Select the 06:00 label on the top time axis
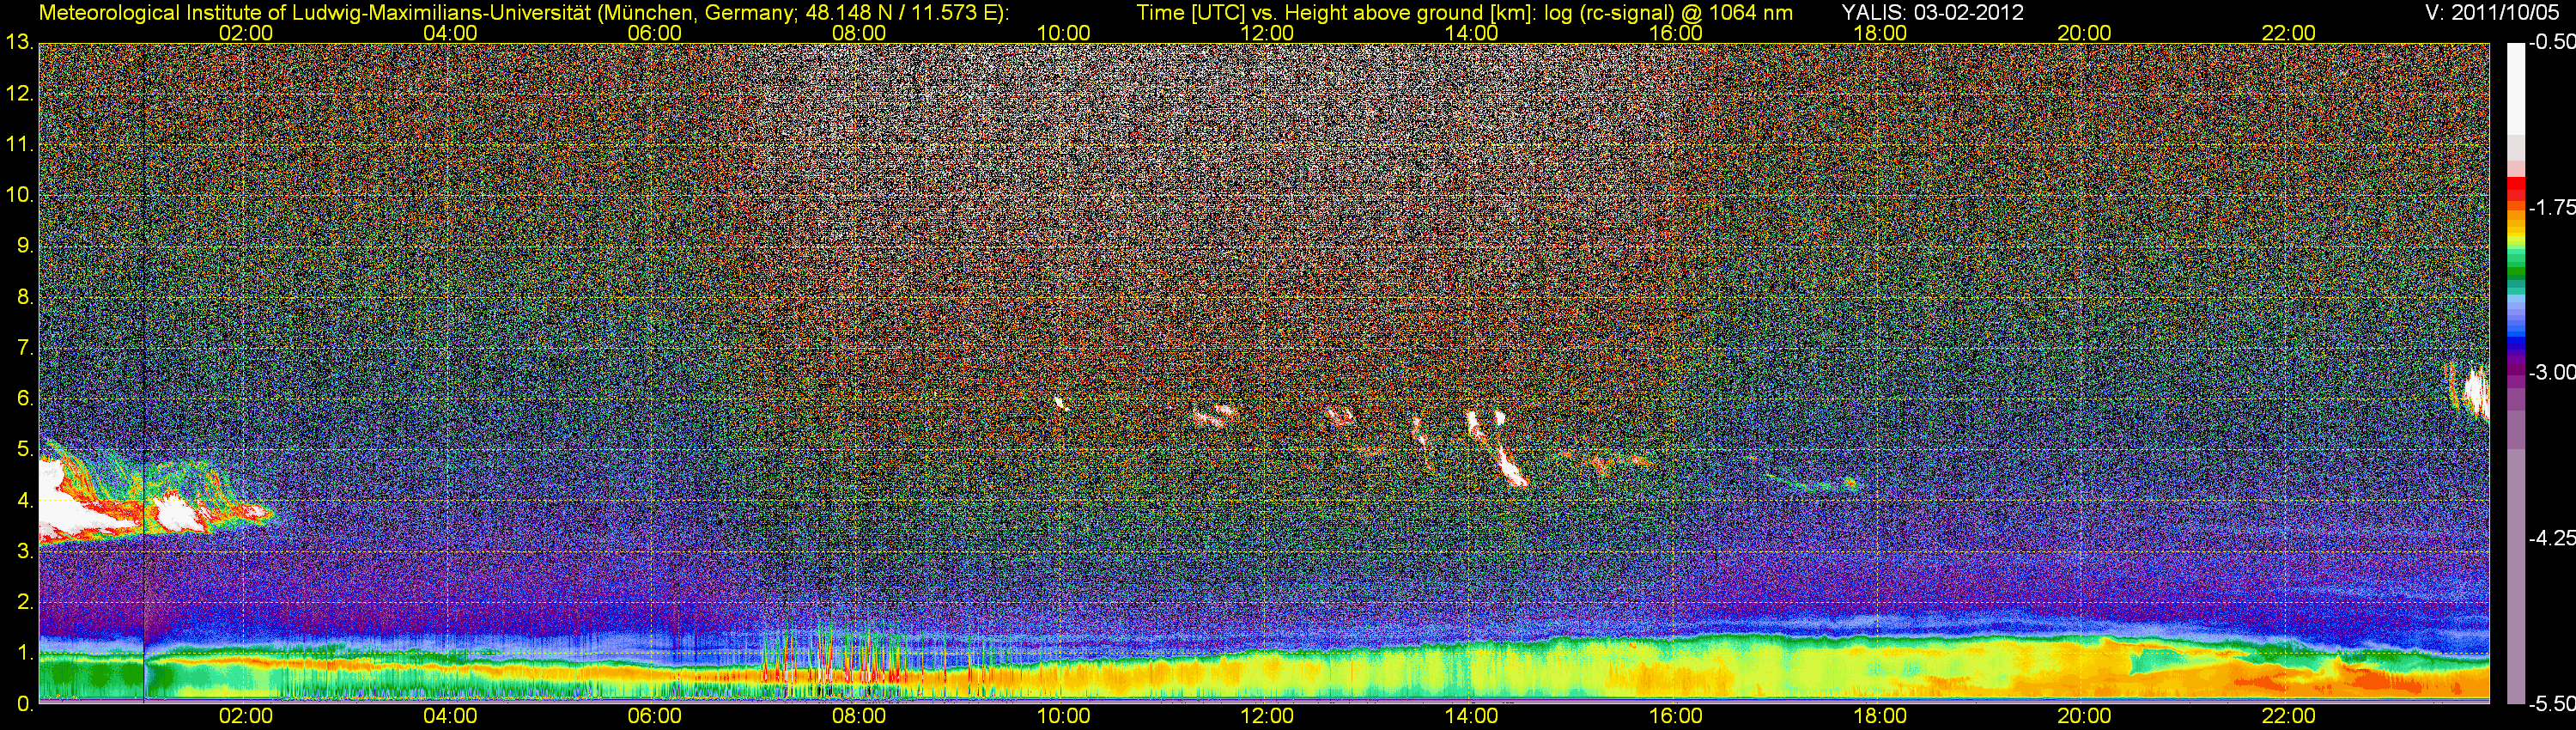 (x=655, y=33)
